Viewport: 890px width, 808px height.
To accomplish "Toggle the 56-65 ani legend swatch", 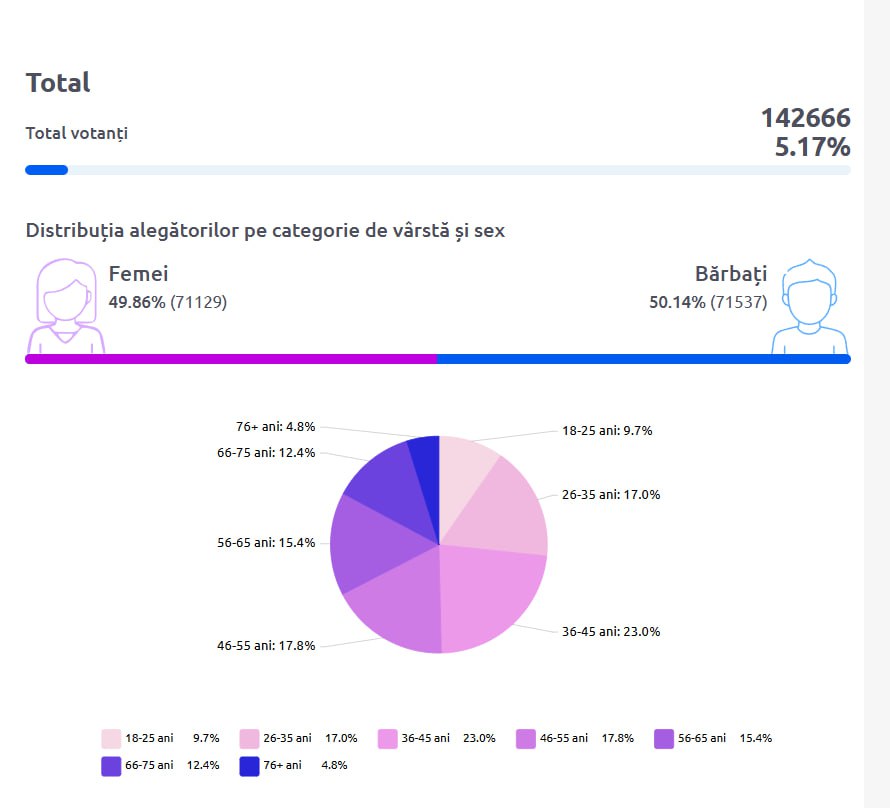I will coord(664,739).
